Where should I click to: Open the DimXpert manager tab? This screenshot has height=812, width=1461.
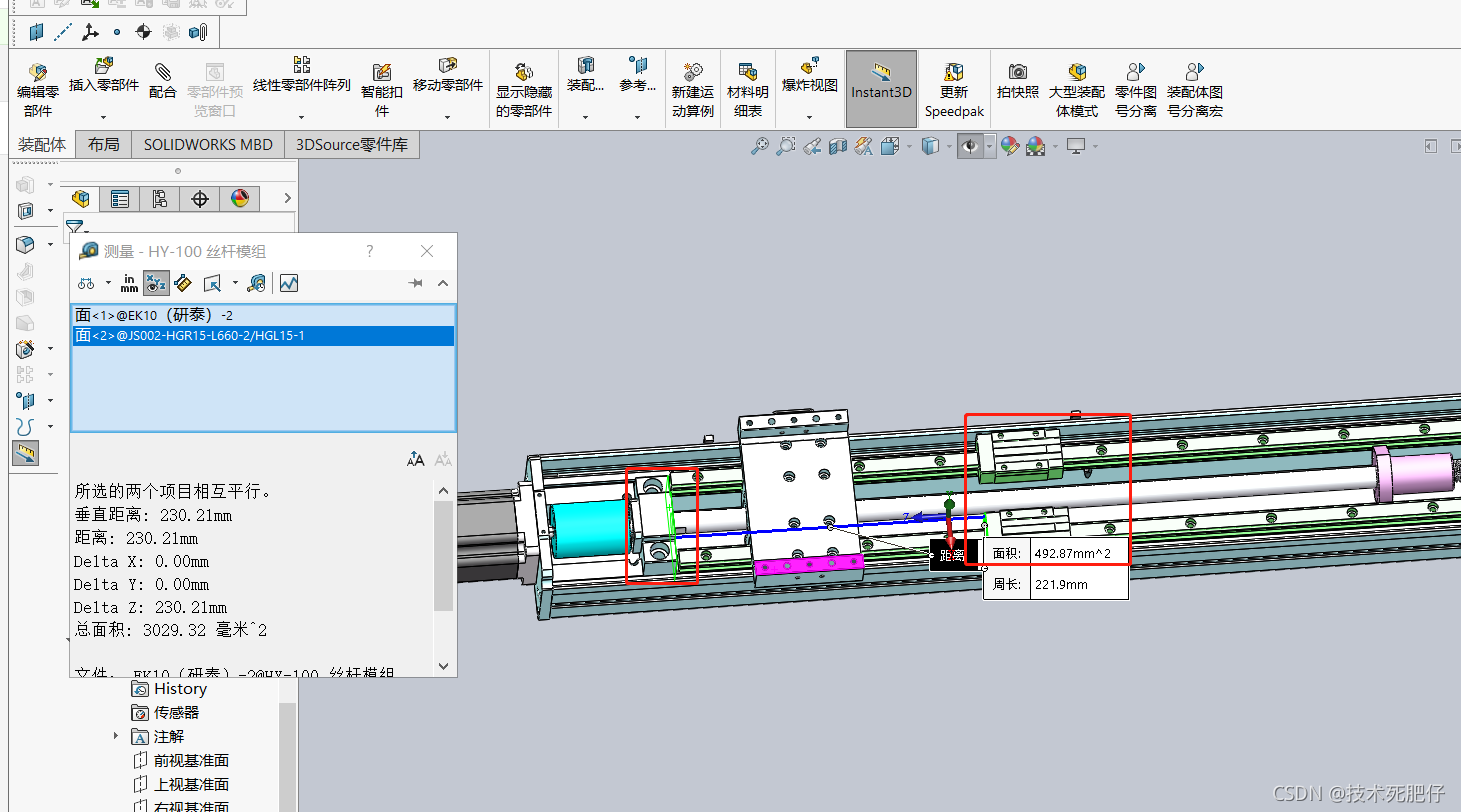200,198
